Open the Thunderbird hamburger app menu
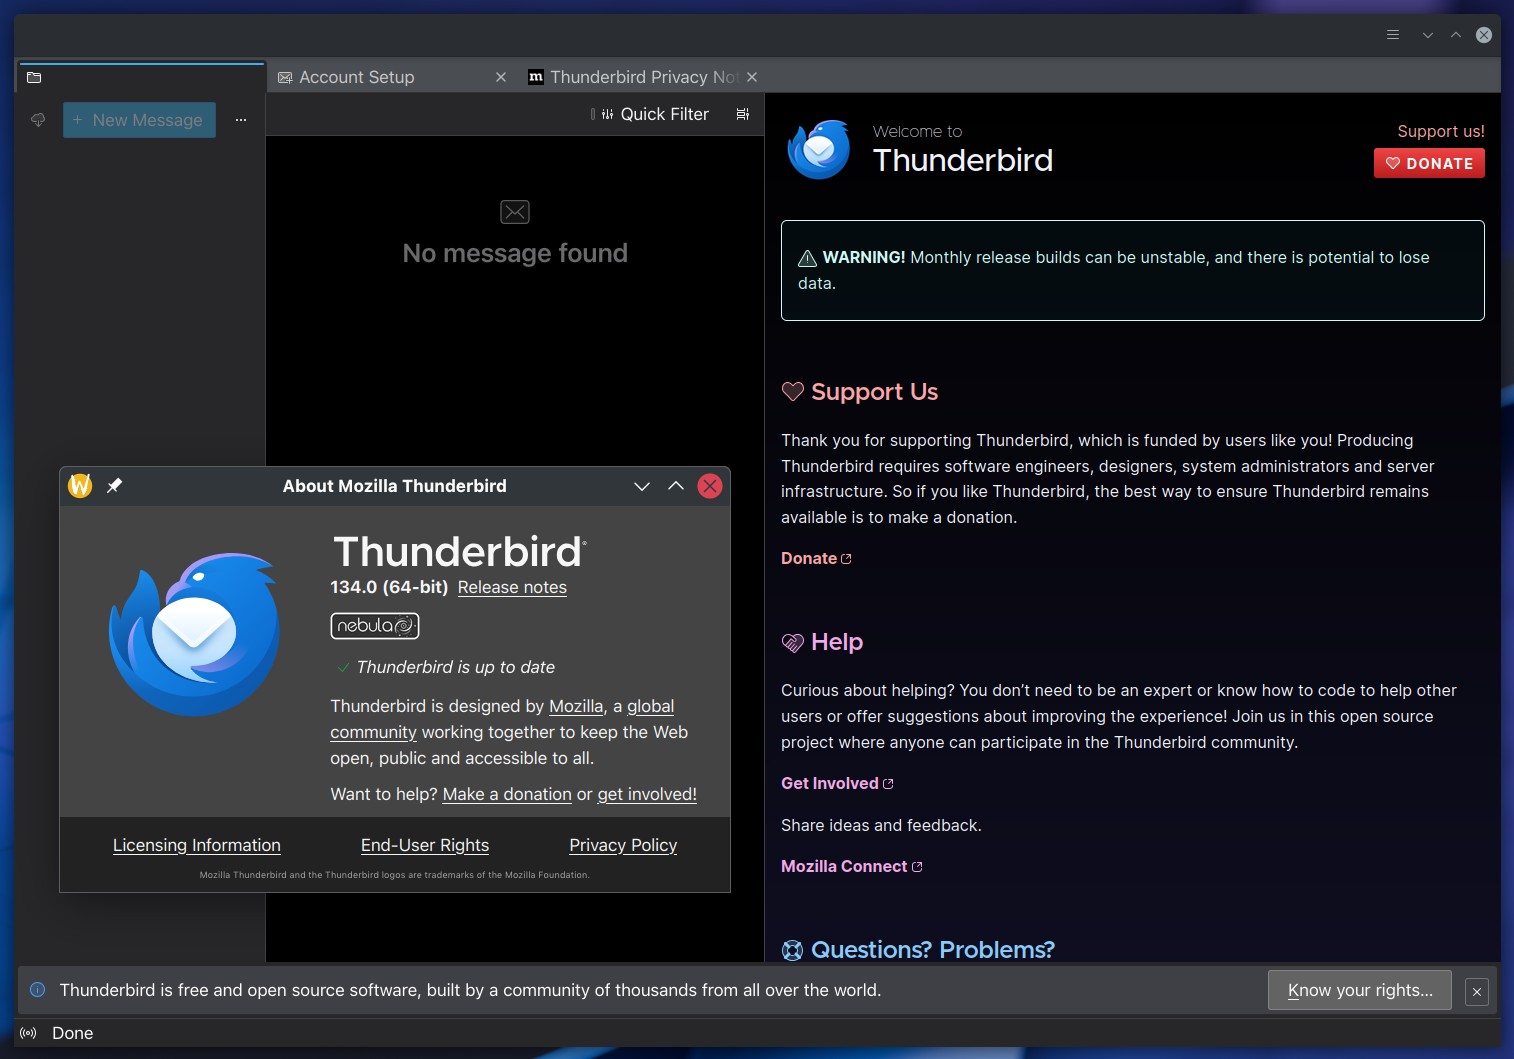This screenshot has height=1059, width=1514. tap(1392, 35)
